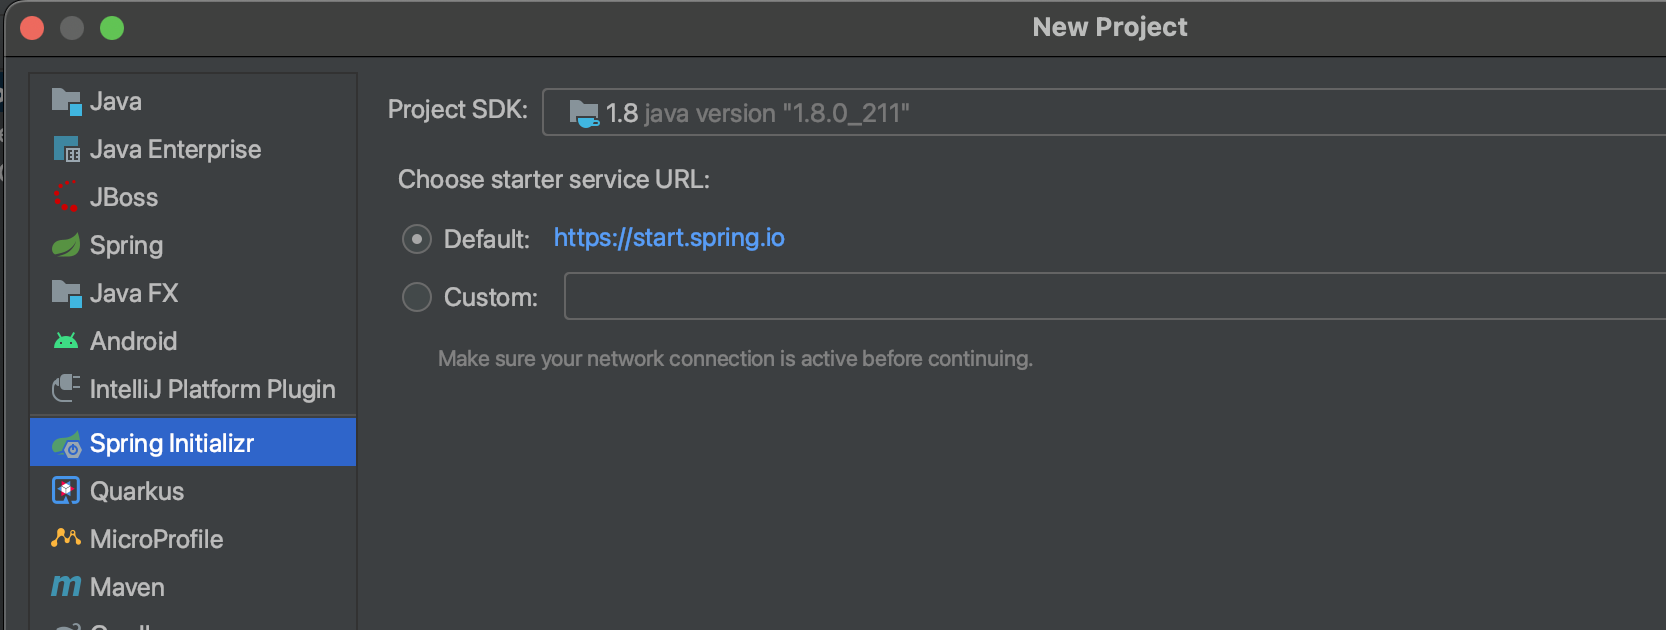The width and height of the screenshot is (1666, 630).
Task: Click into the Custom URL input field
Action: click(x=1115, y=296)
